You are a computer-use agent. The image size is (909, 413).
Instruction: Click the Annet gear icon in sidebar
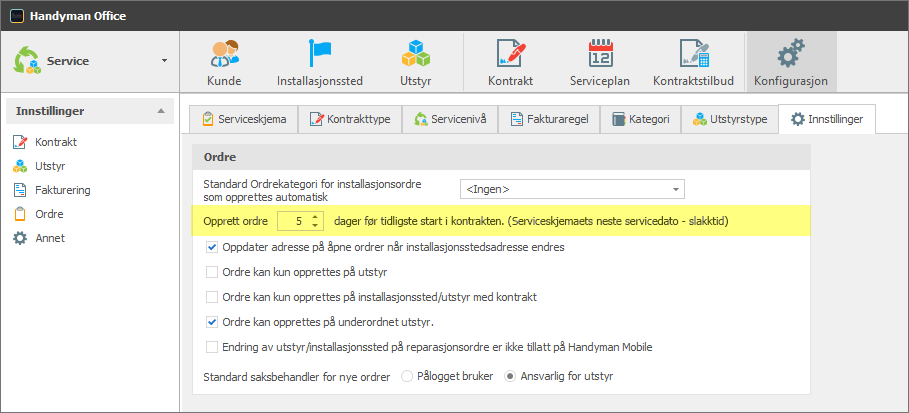pyautogui.click(x=20, y=238)
